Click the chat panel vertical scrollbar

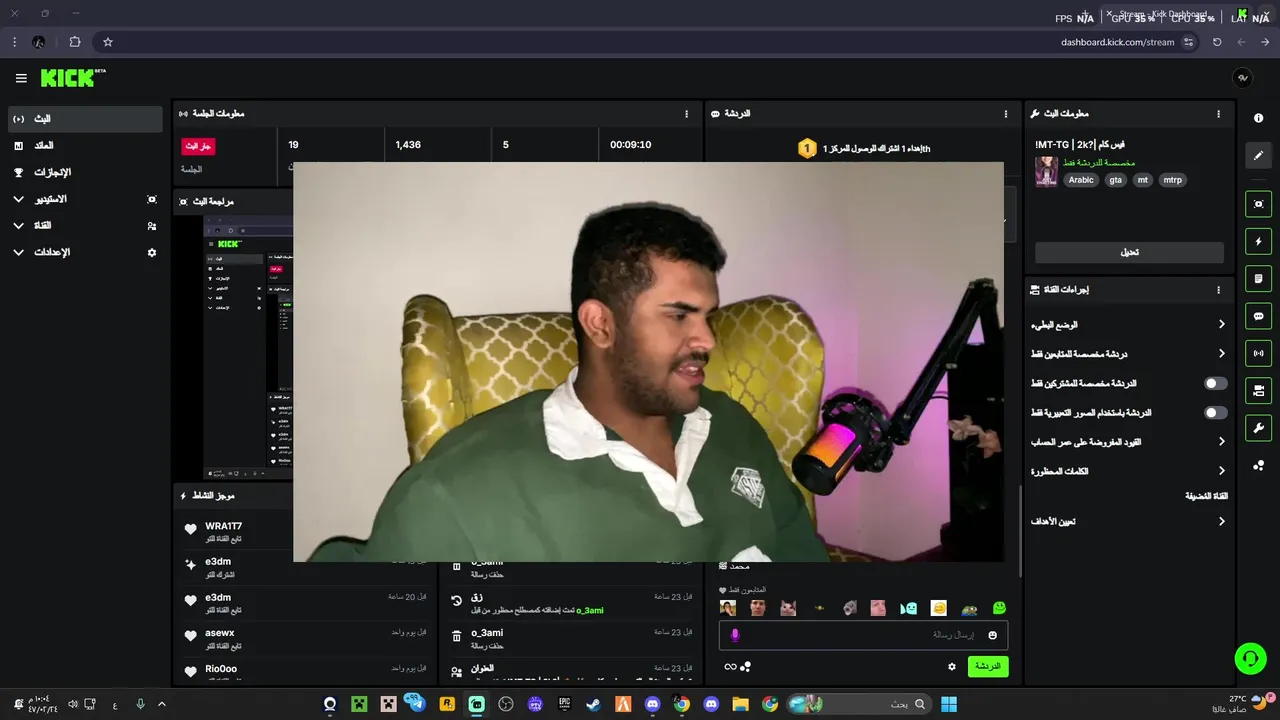tap(1020, 530)
